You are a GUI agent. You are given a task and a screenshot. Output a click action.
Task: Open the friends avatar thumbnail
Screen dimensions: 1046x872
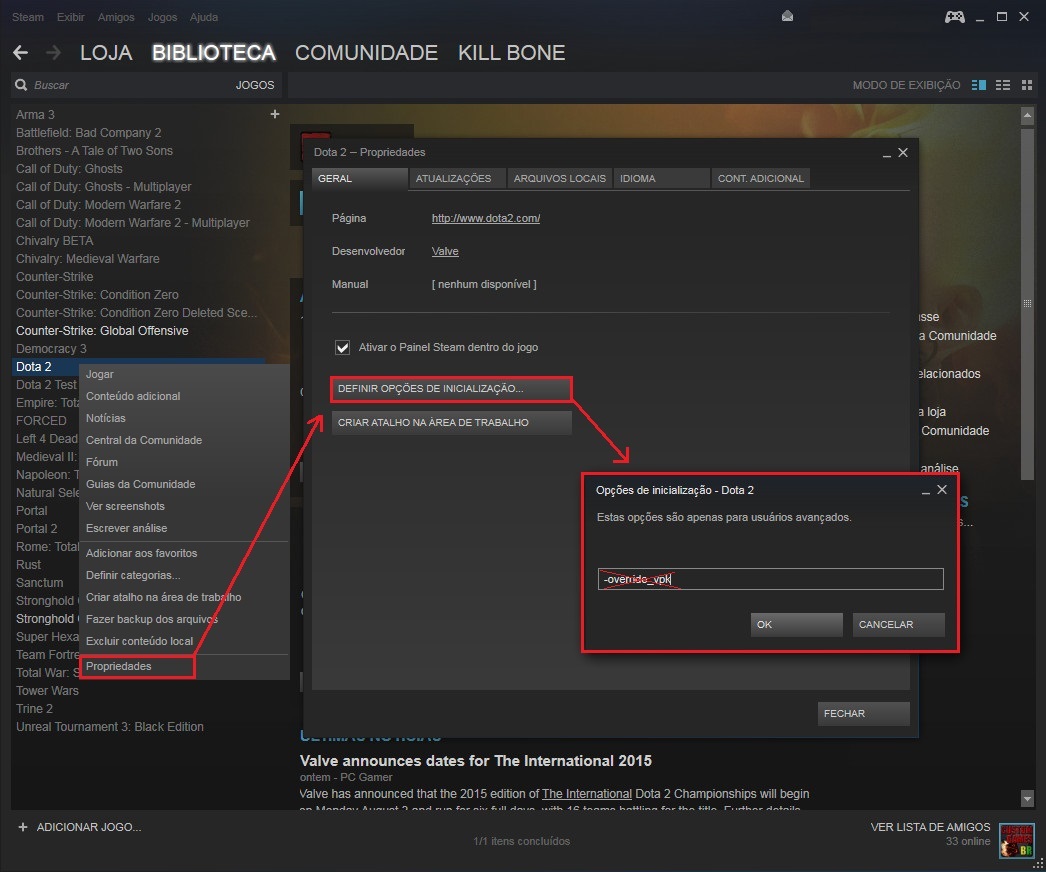point(1017,840)
